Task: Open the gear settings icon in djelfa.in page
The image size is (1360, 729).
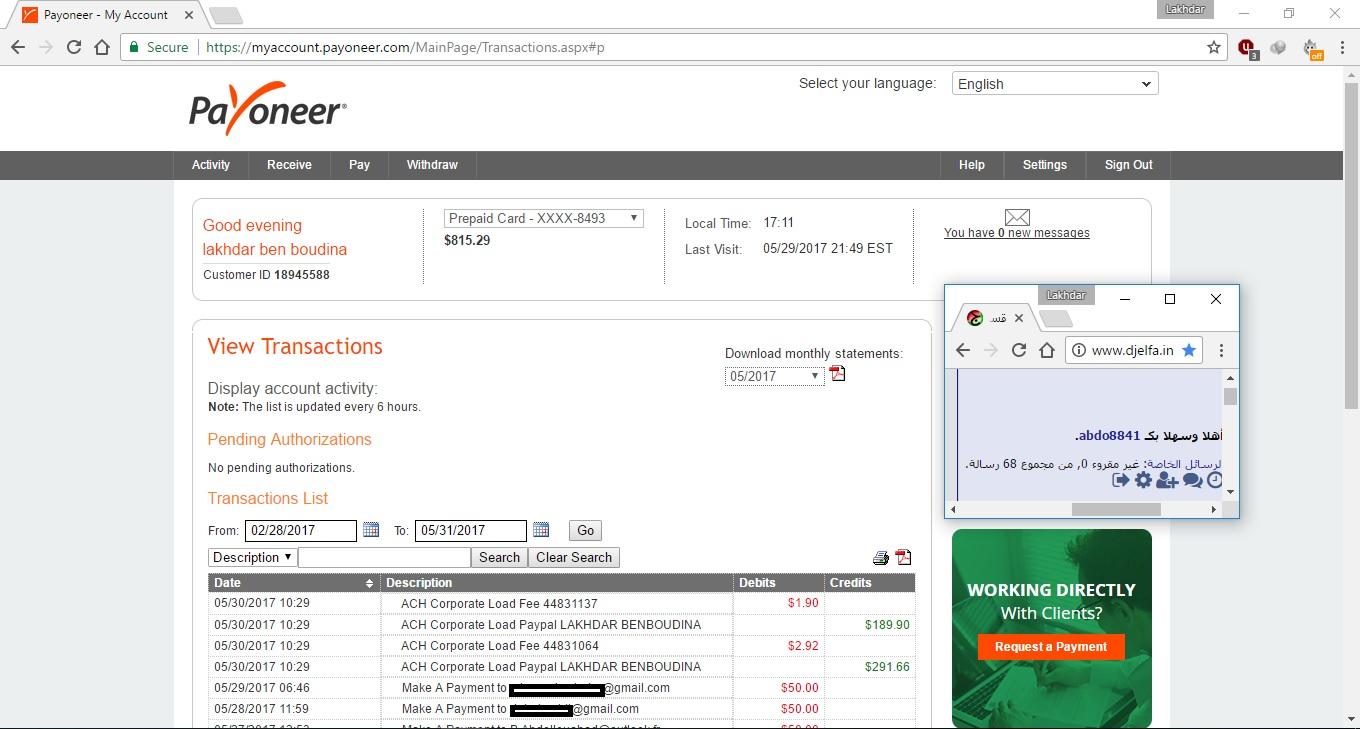Action: (x=1143, y=480)
